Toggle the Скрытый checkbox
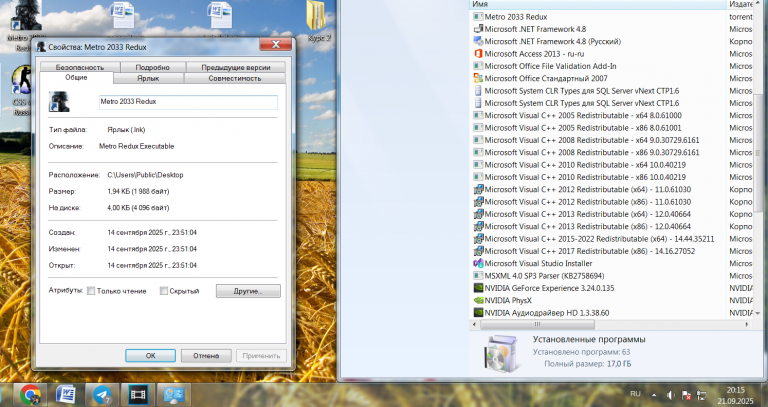 [x=164, y=291]
